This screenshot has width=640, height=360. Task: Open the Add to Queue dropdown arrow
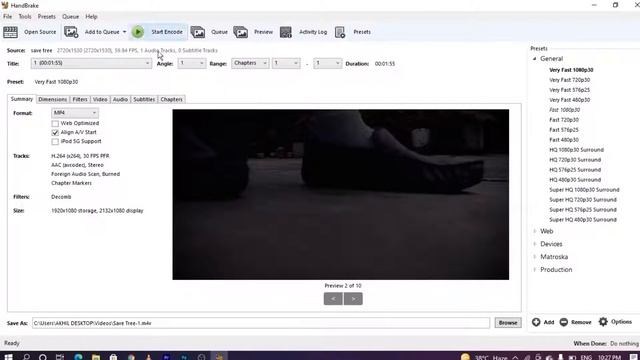(x=124, y=32)
